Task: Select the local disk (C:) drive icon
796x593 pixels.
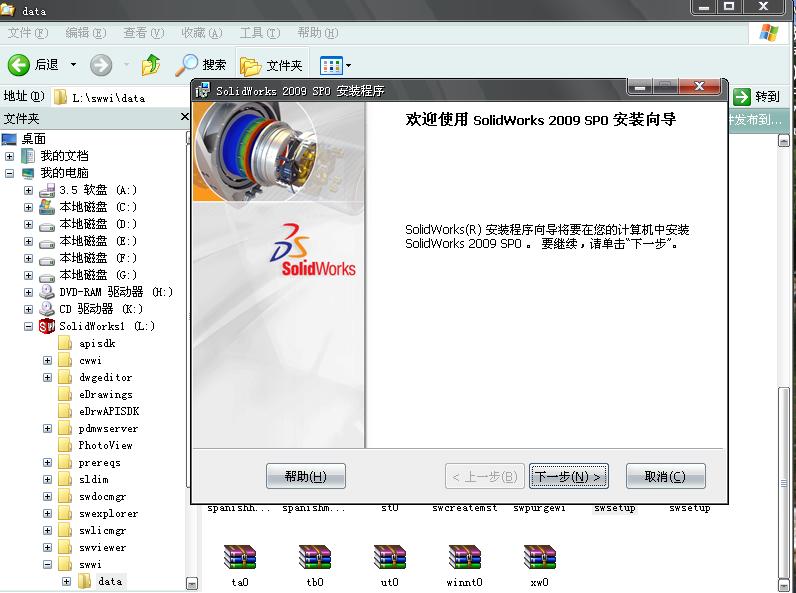Action: tap(47, 207)
